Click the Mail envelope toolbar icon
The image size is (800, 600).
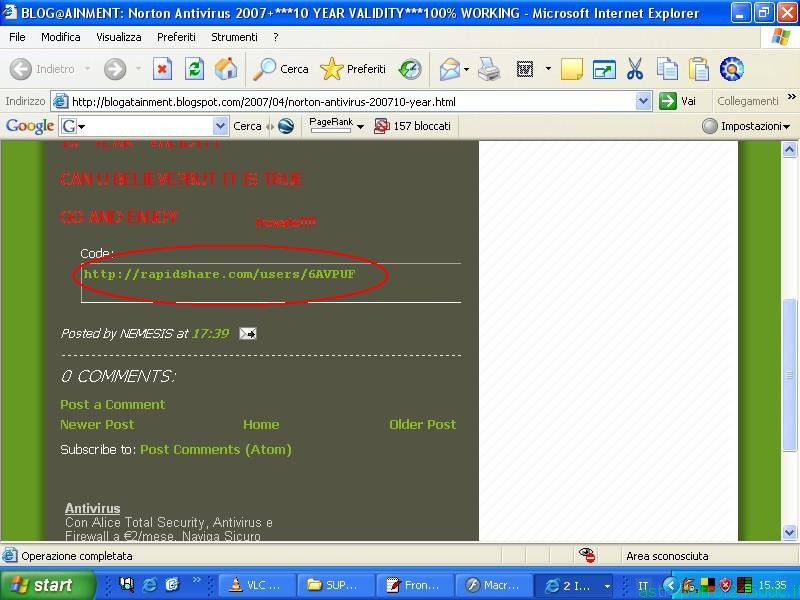tap(449, 69)
